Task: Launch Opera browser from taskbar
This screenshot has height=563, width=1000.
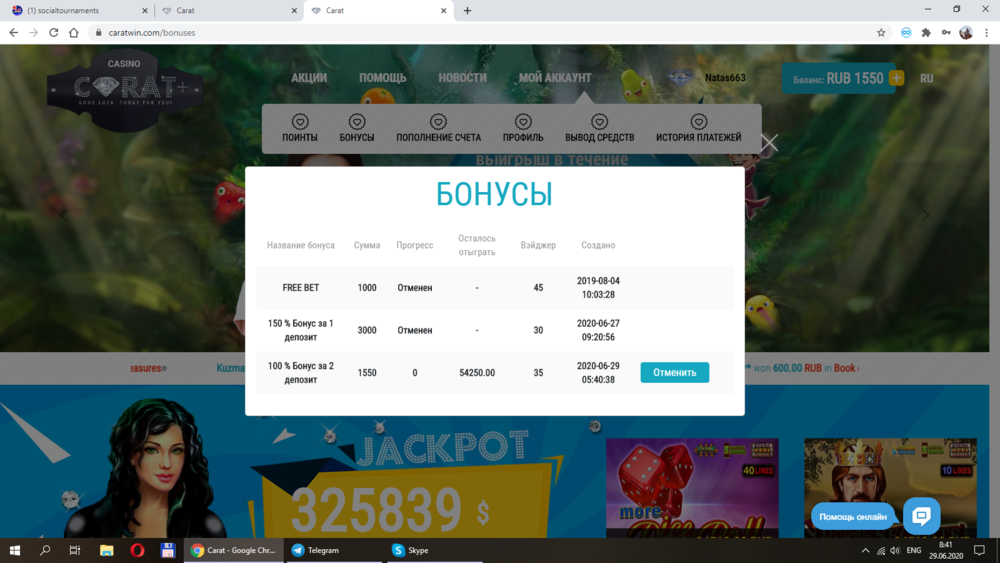Action: tap(136, 550)
